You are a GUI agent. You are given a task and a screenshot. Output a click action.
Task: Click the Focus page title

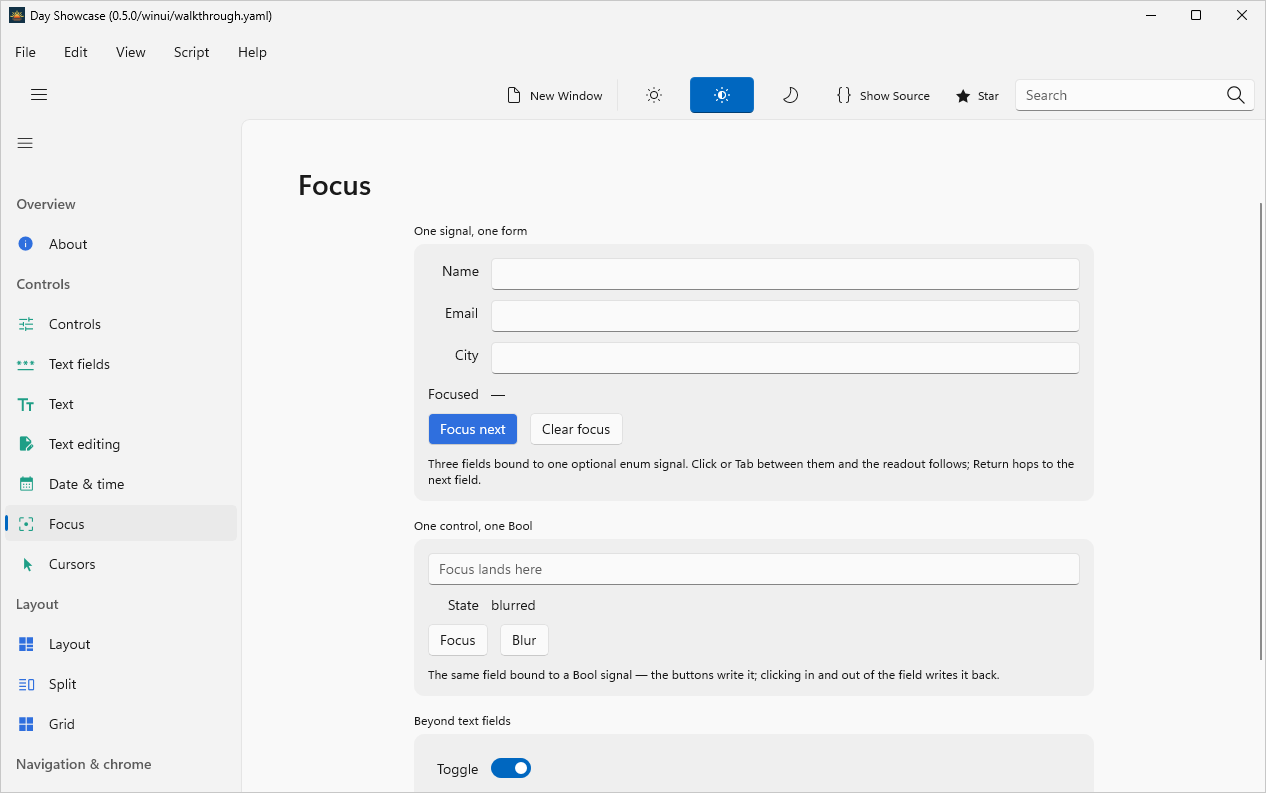[x=335, y=186]
